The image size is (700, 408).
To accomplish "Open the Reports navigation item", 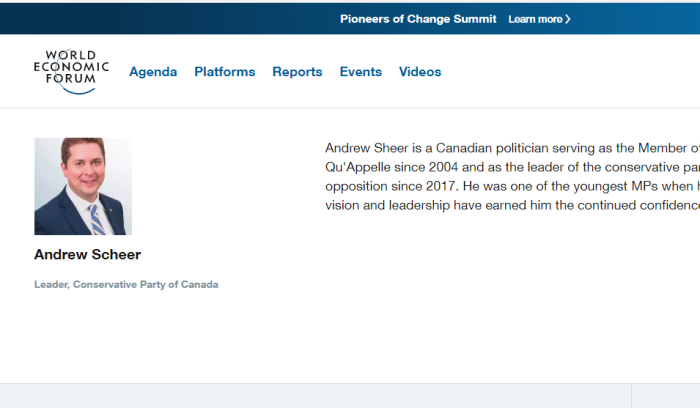I will pyautogui.click(x=297, y=72).
